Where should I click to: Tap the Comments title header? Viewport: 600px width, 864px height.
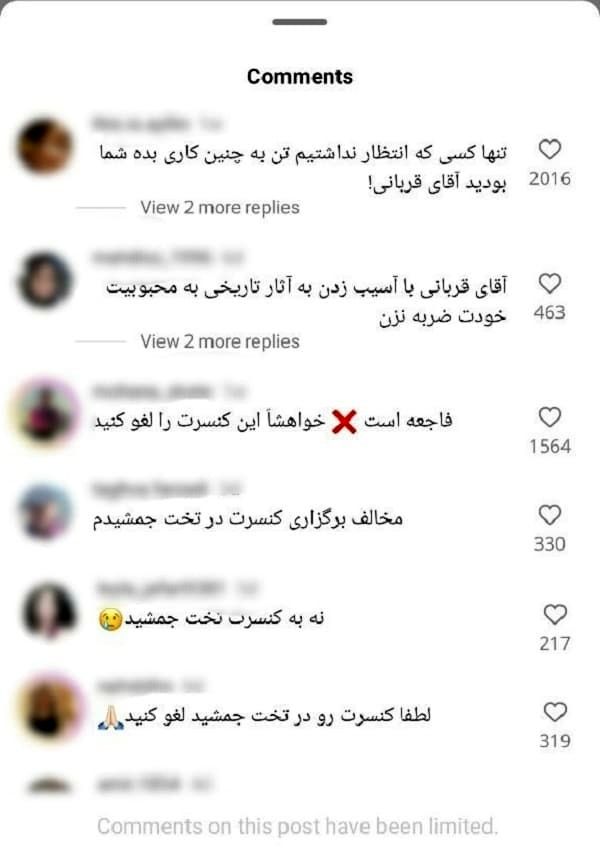click(300, 77)
